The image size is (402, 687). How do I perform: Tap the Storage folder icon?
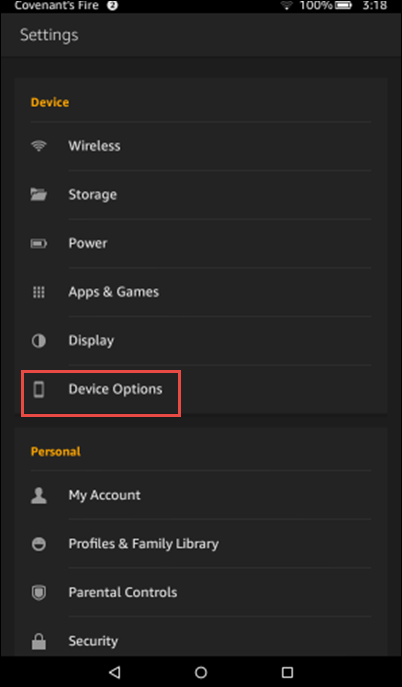click(x=39, y=195)
